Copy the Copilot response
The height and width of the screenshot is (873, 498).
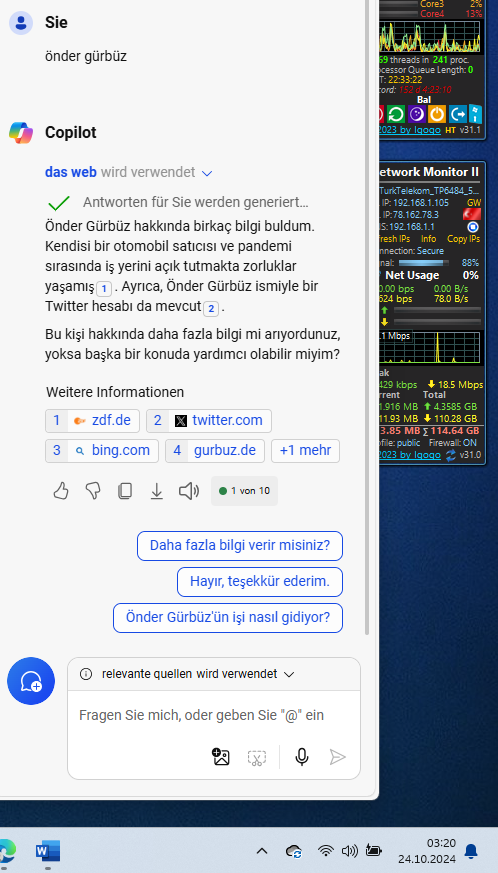[x=125, y=491]
